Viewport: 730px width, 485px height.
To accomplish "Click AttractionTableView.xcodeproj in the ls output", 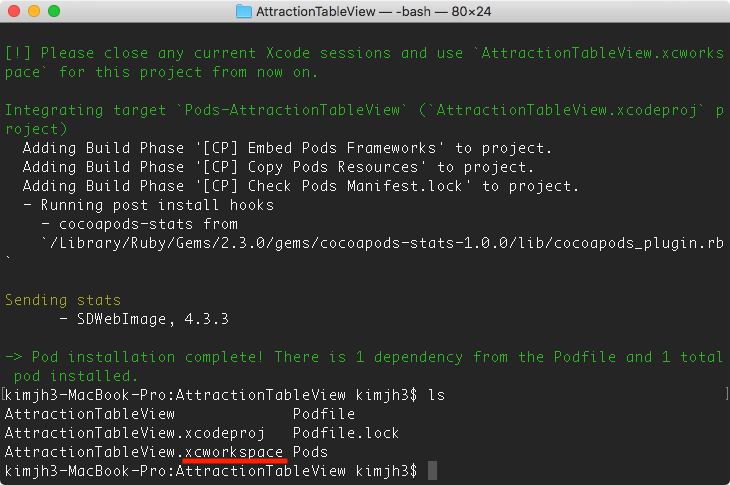I will (x=136, y=433).
